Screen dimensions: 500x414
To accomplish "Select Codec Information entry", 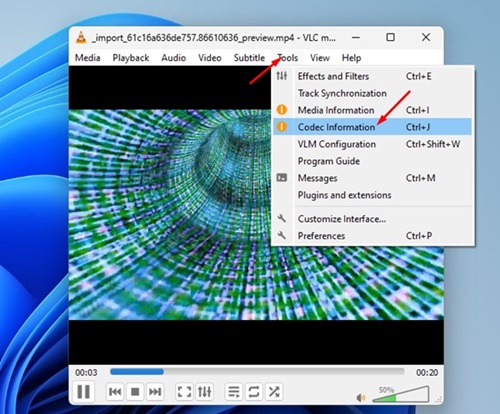I will [x=373, y=127].
